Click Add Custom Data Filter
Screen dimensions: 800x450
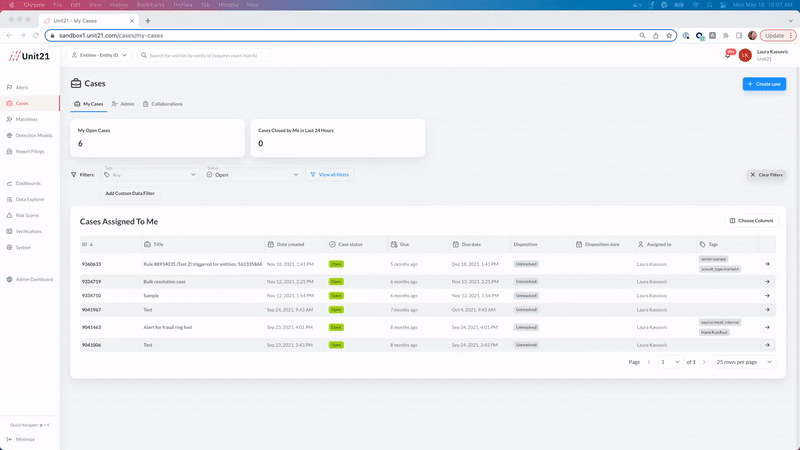pos(130,193)
